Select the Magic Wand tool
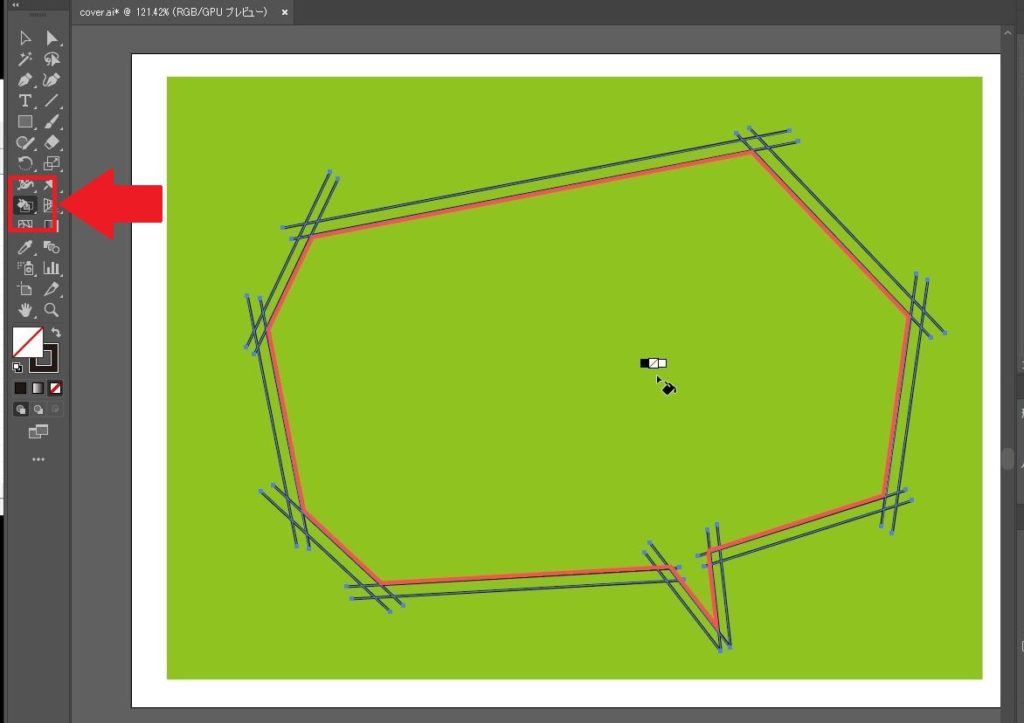The width and height of the screenshot is (1024, 723). 26,59
